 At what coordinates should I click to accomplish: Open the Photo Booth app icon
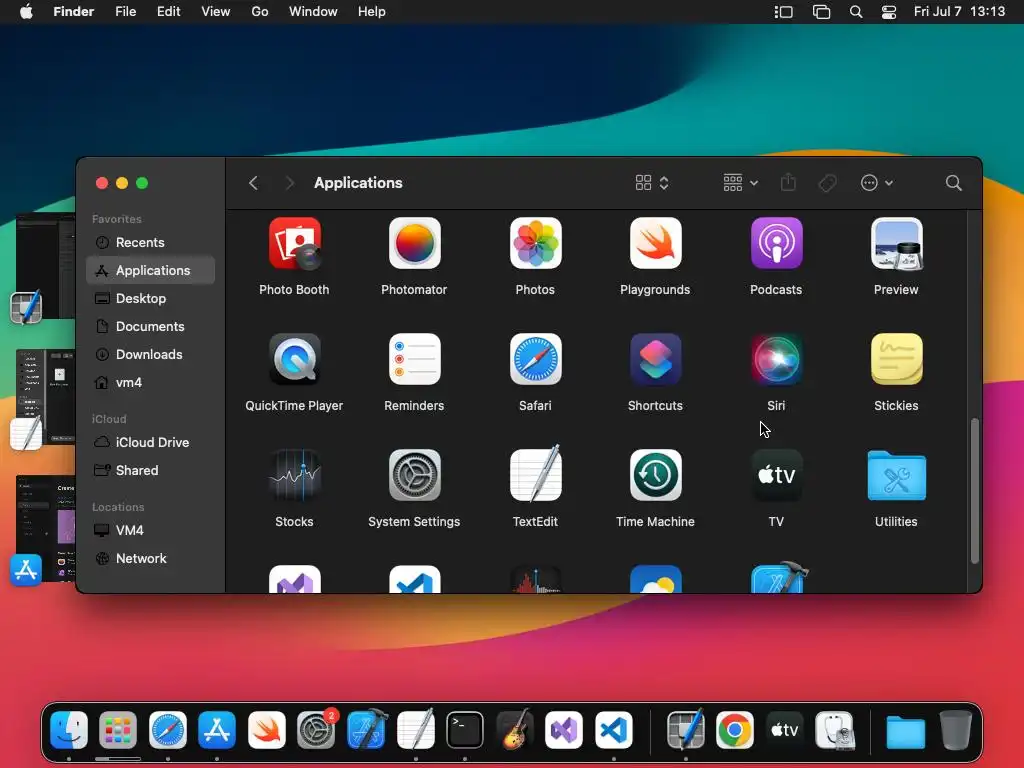coord(295,244)
